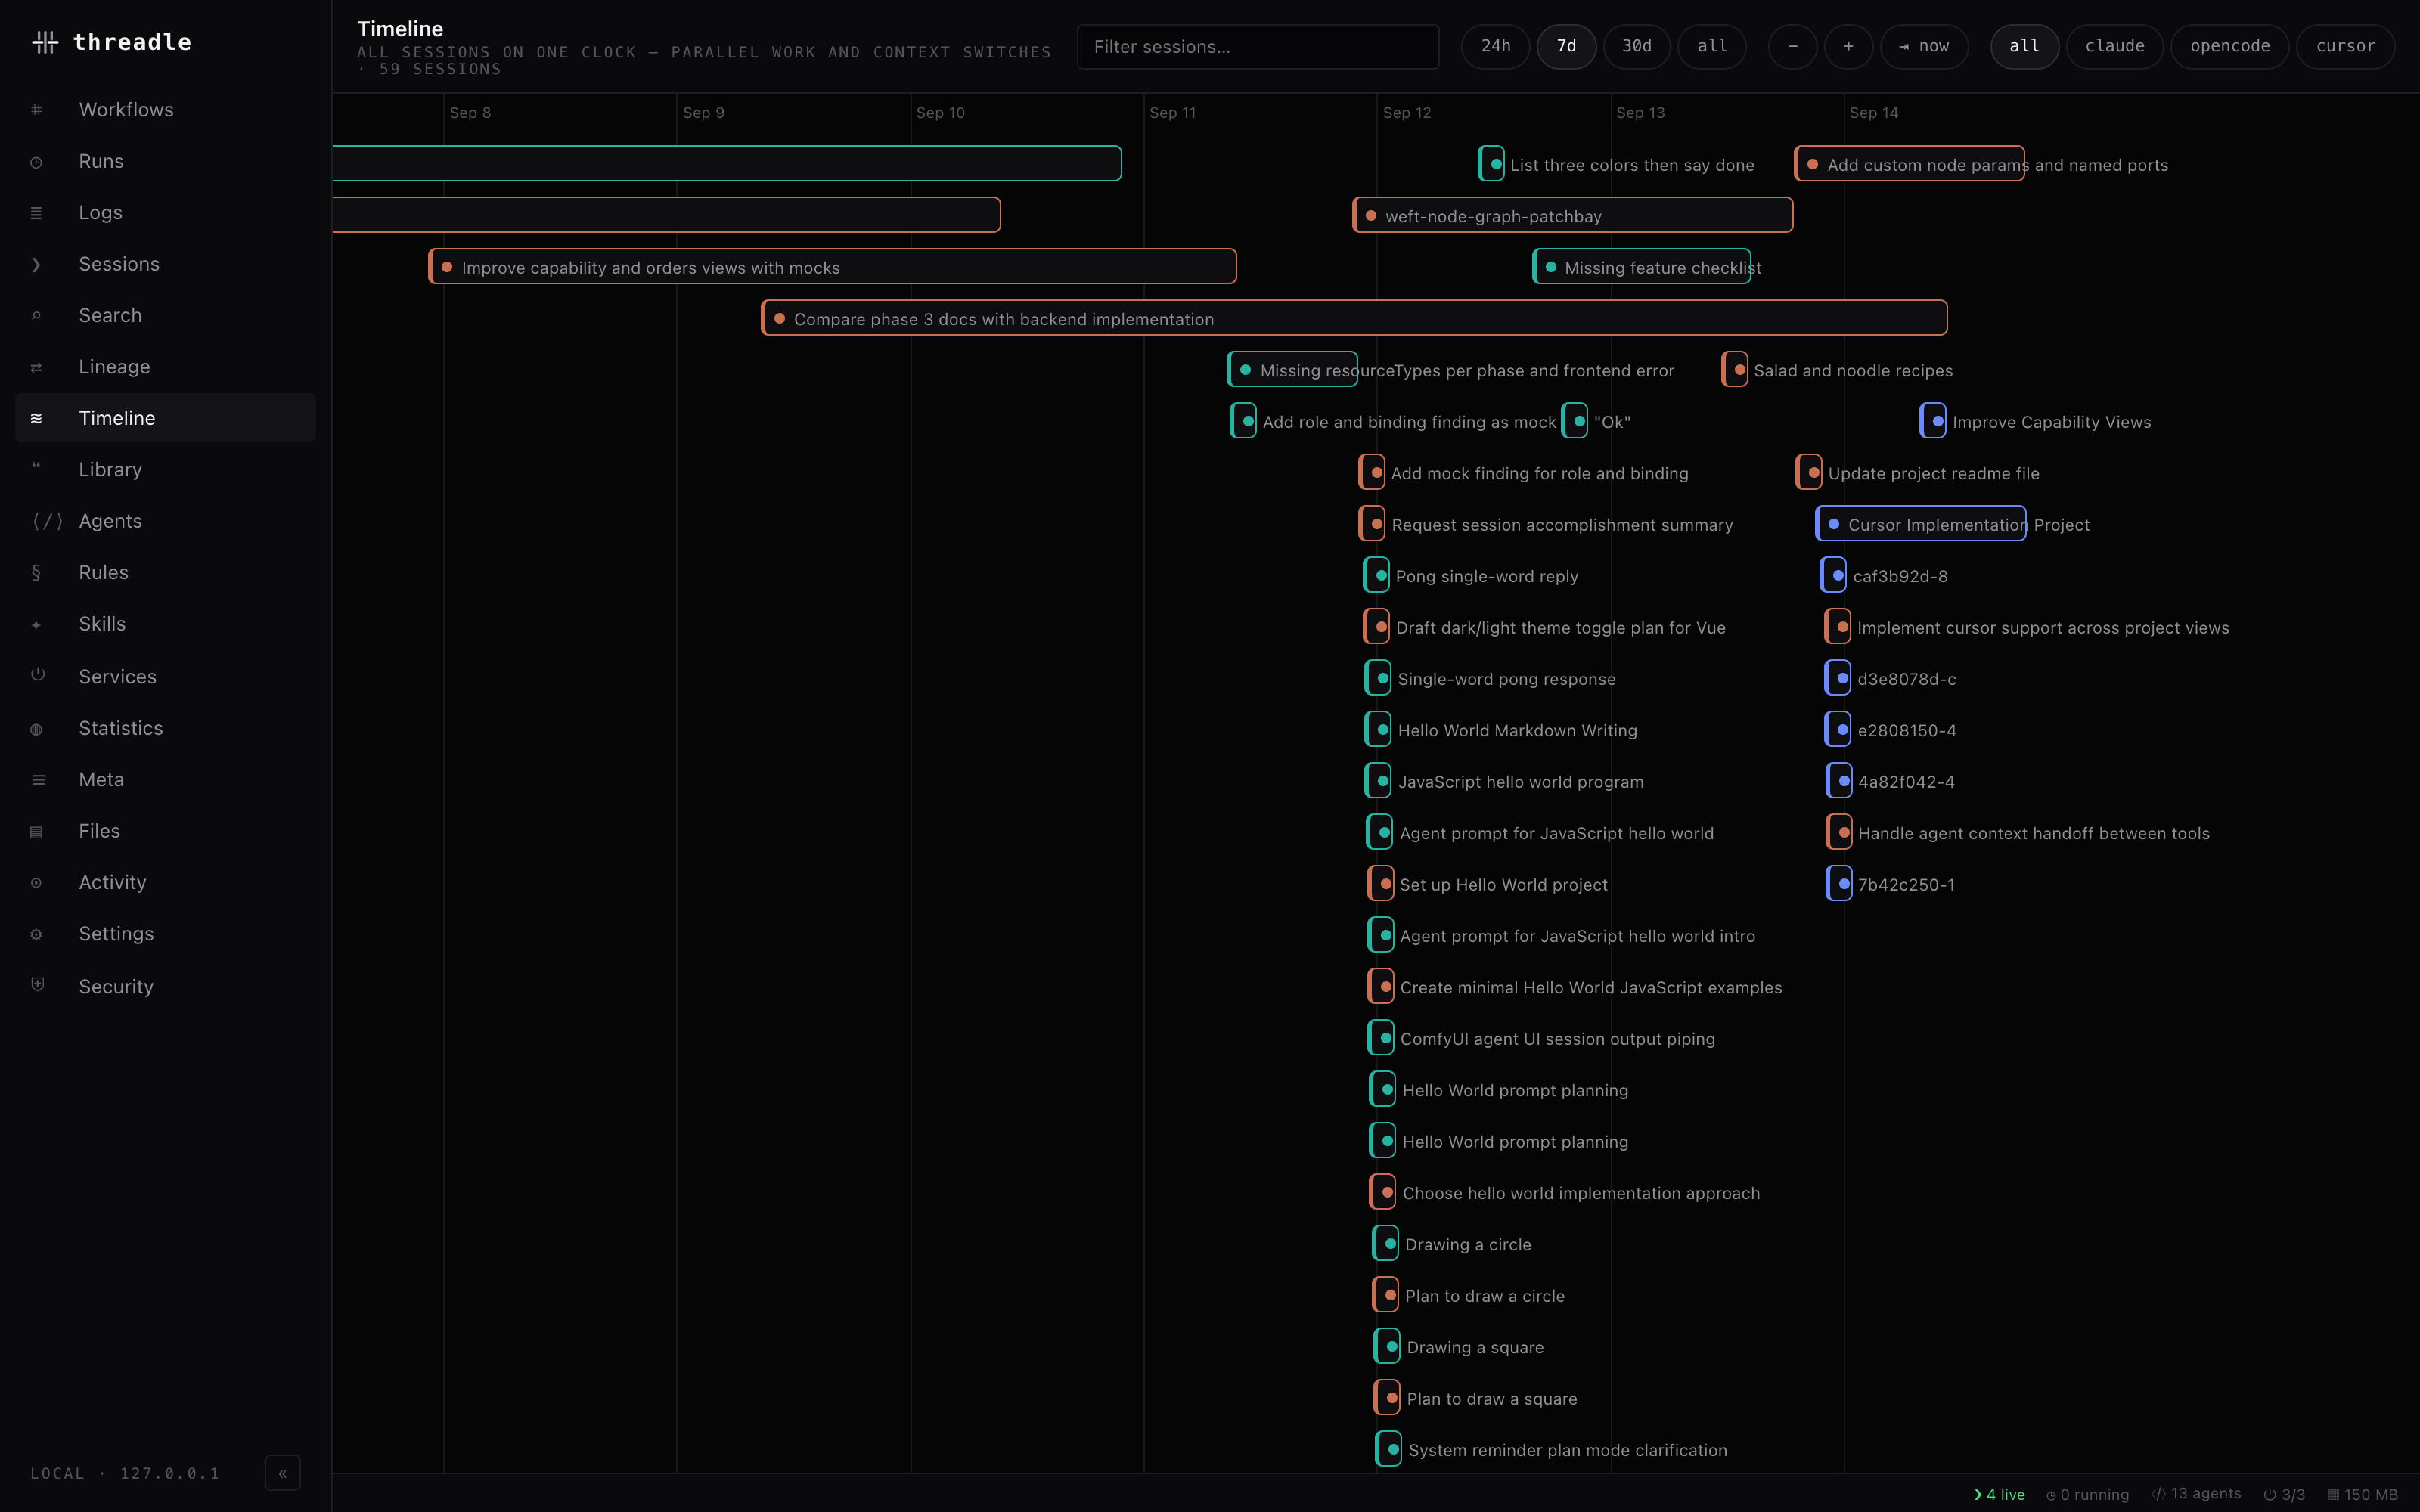Click the Skills sparkle icon

(37, 625)
